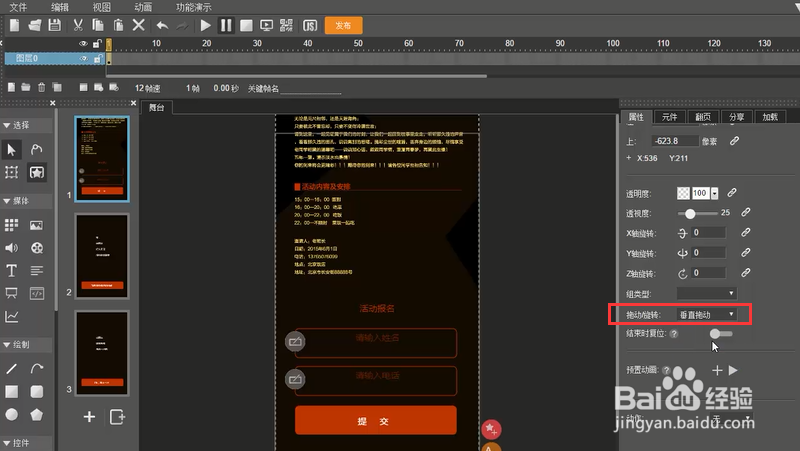Create a new file from toolbar

pos(14,25)
